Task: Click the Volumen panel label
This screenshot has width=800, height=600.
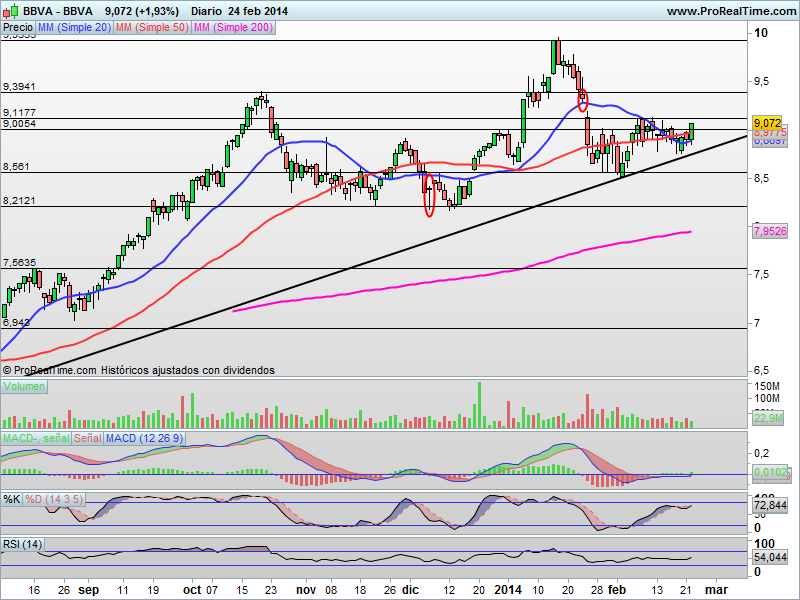Action: point(24,386)
